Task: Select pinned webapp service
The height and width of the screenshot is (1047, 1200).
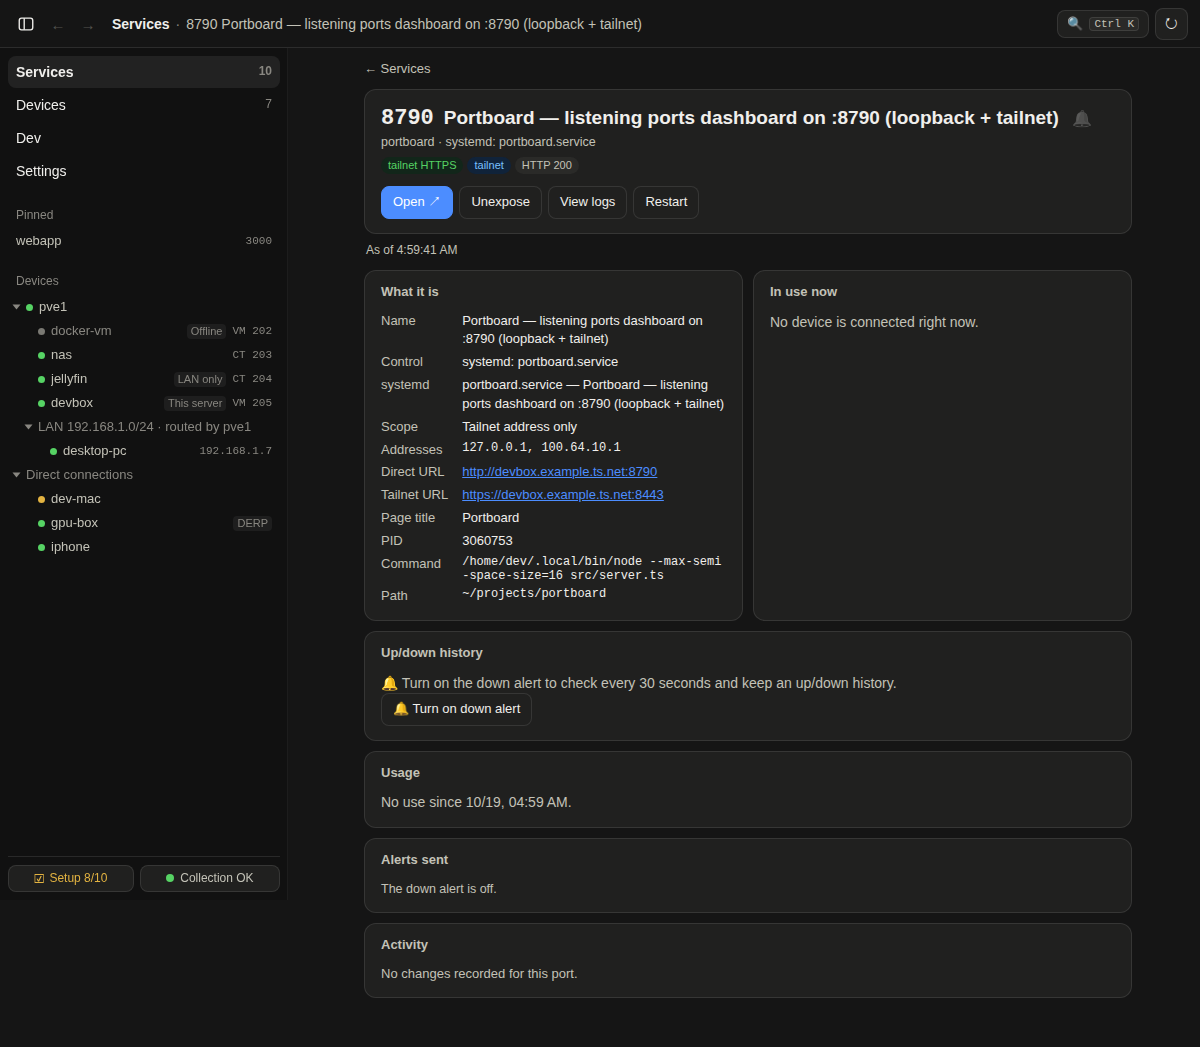Action: (x=144, y=241)
